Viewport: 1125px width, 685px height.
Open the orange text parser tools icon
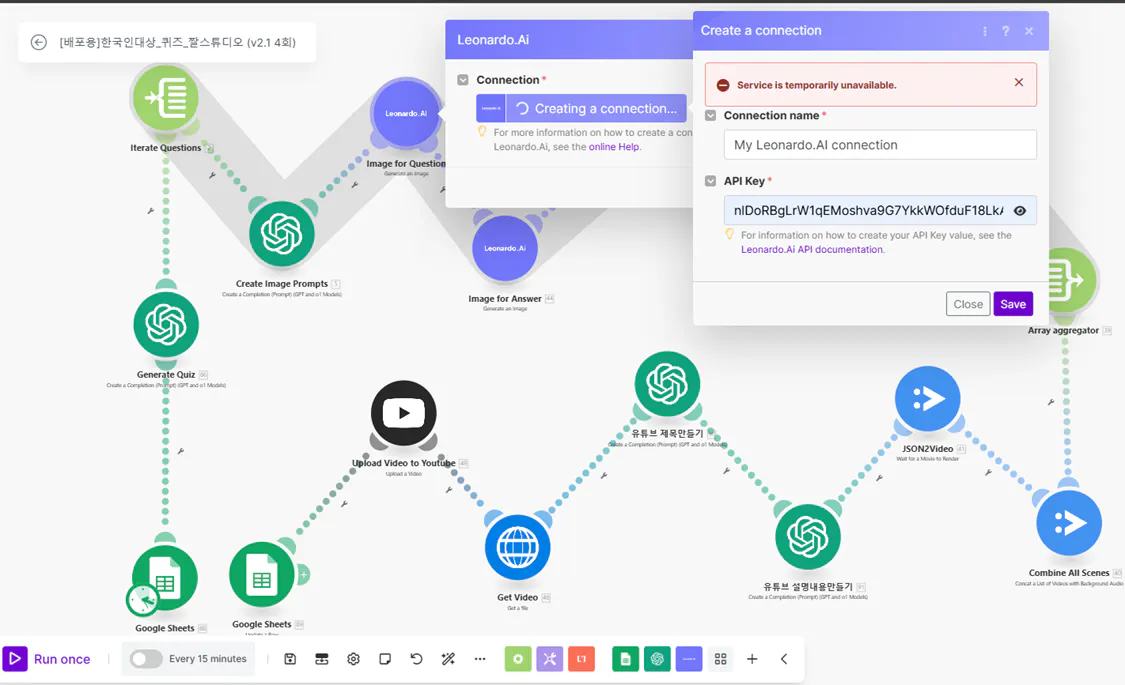pyautogui.click(x=581, y=658)
